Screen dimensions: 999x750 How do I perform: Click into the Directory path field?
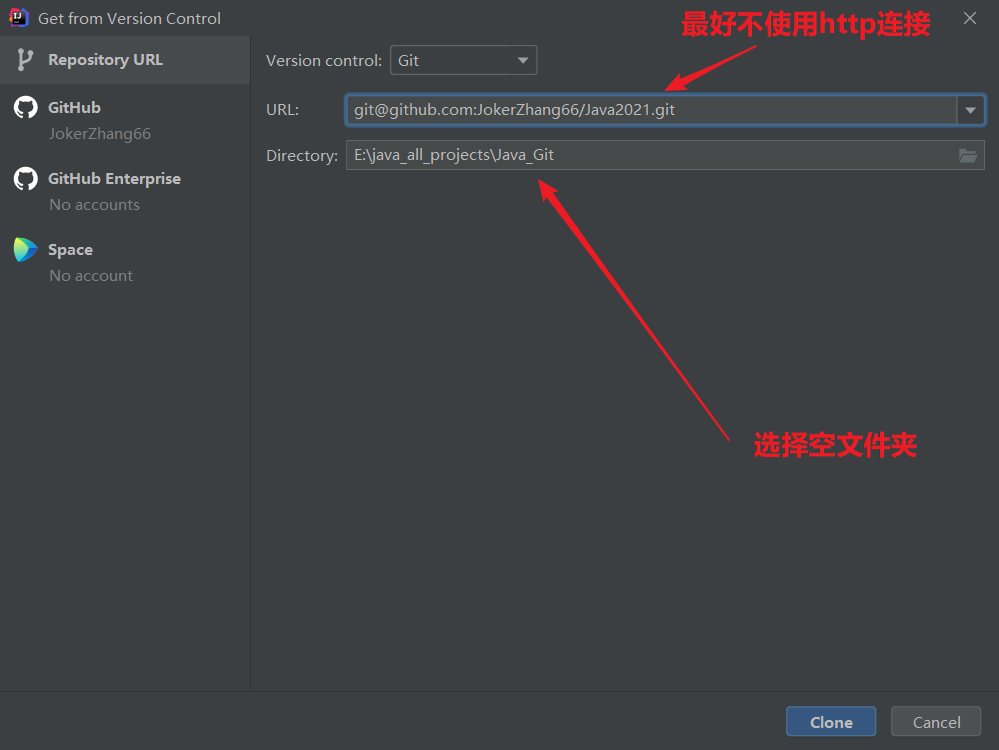(x=650, y=155)
